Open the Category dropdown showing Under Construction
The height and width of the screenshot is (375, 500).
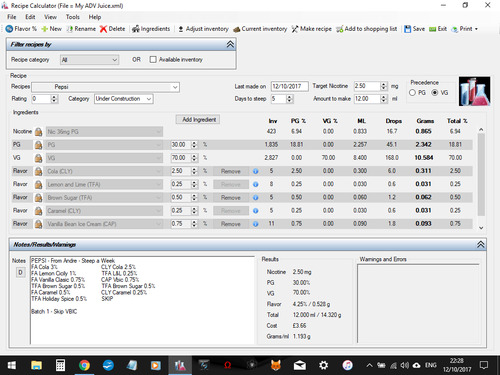(124, 99)
